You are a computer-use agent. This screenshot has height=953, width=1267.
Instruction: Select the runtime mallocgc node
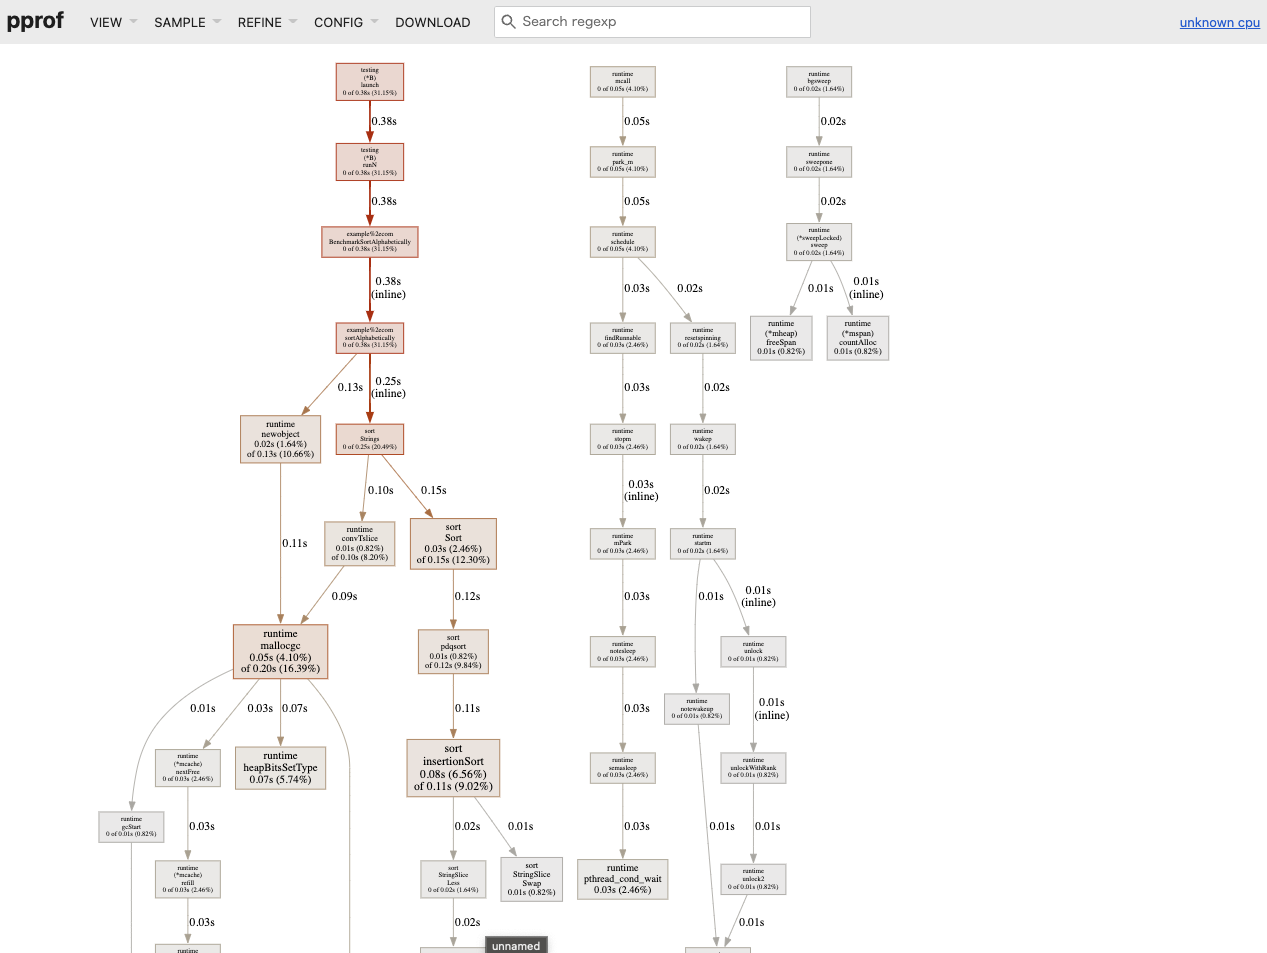280,652
